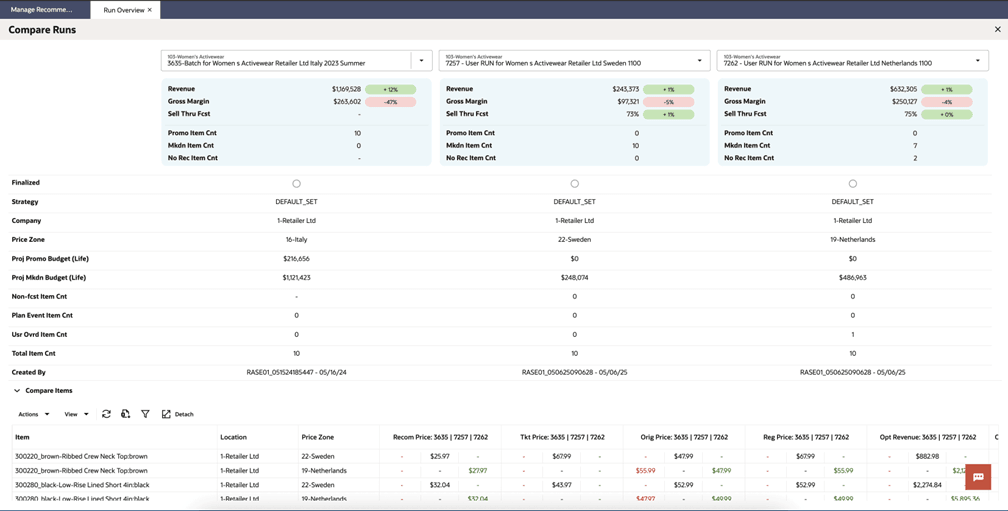
Task: Select the Finalized radio for run 7257 Sweden
Action: (575, 184)
